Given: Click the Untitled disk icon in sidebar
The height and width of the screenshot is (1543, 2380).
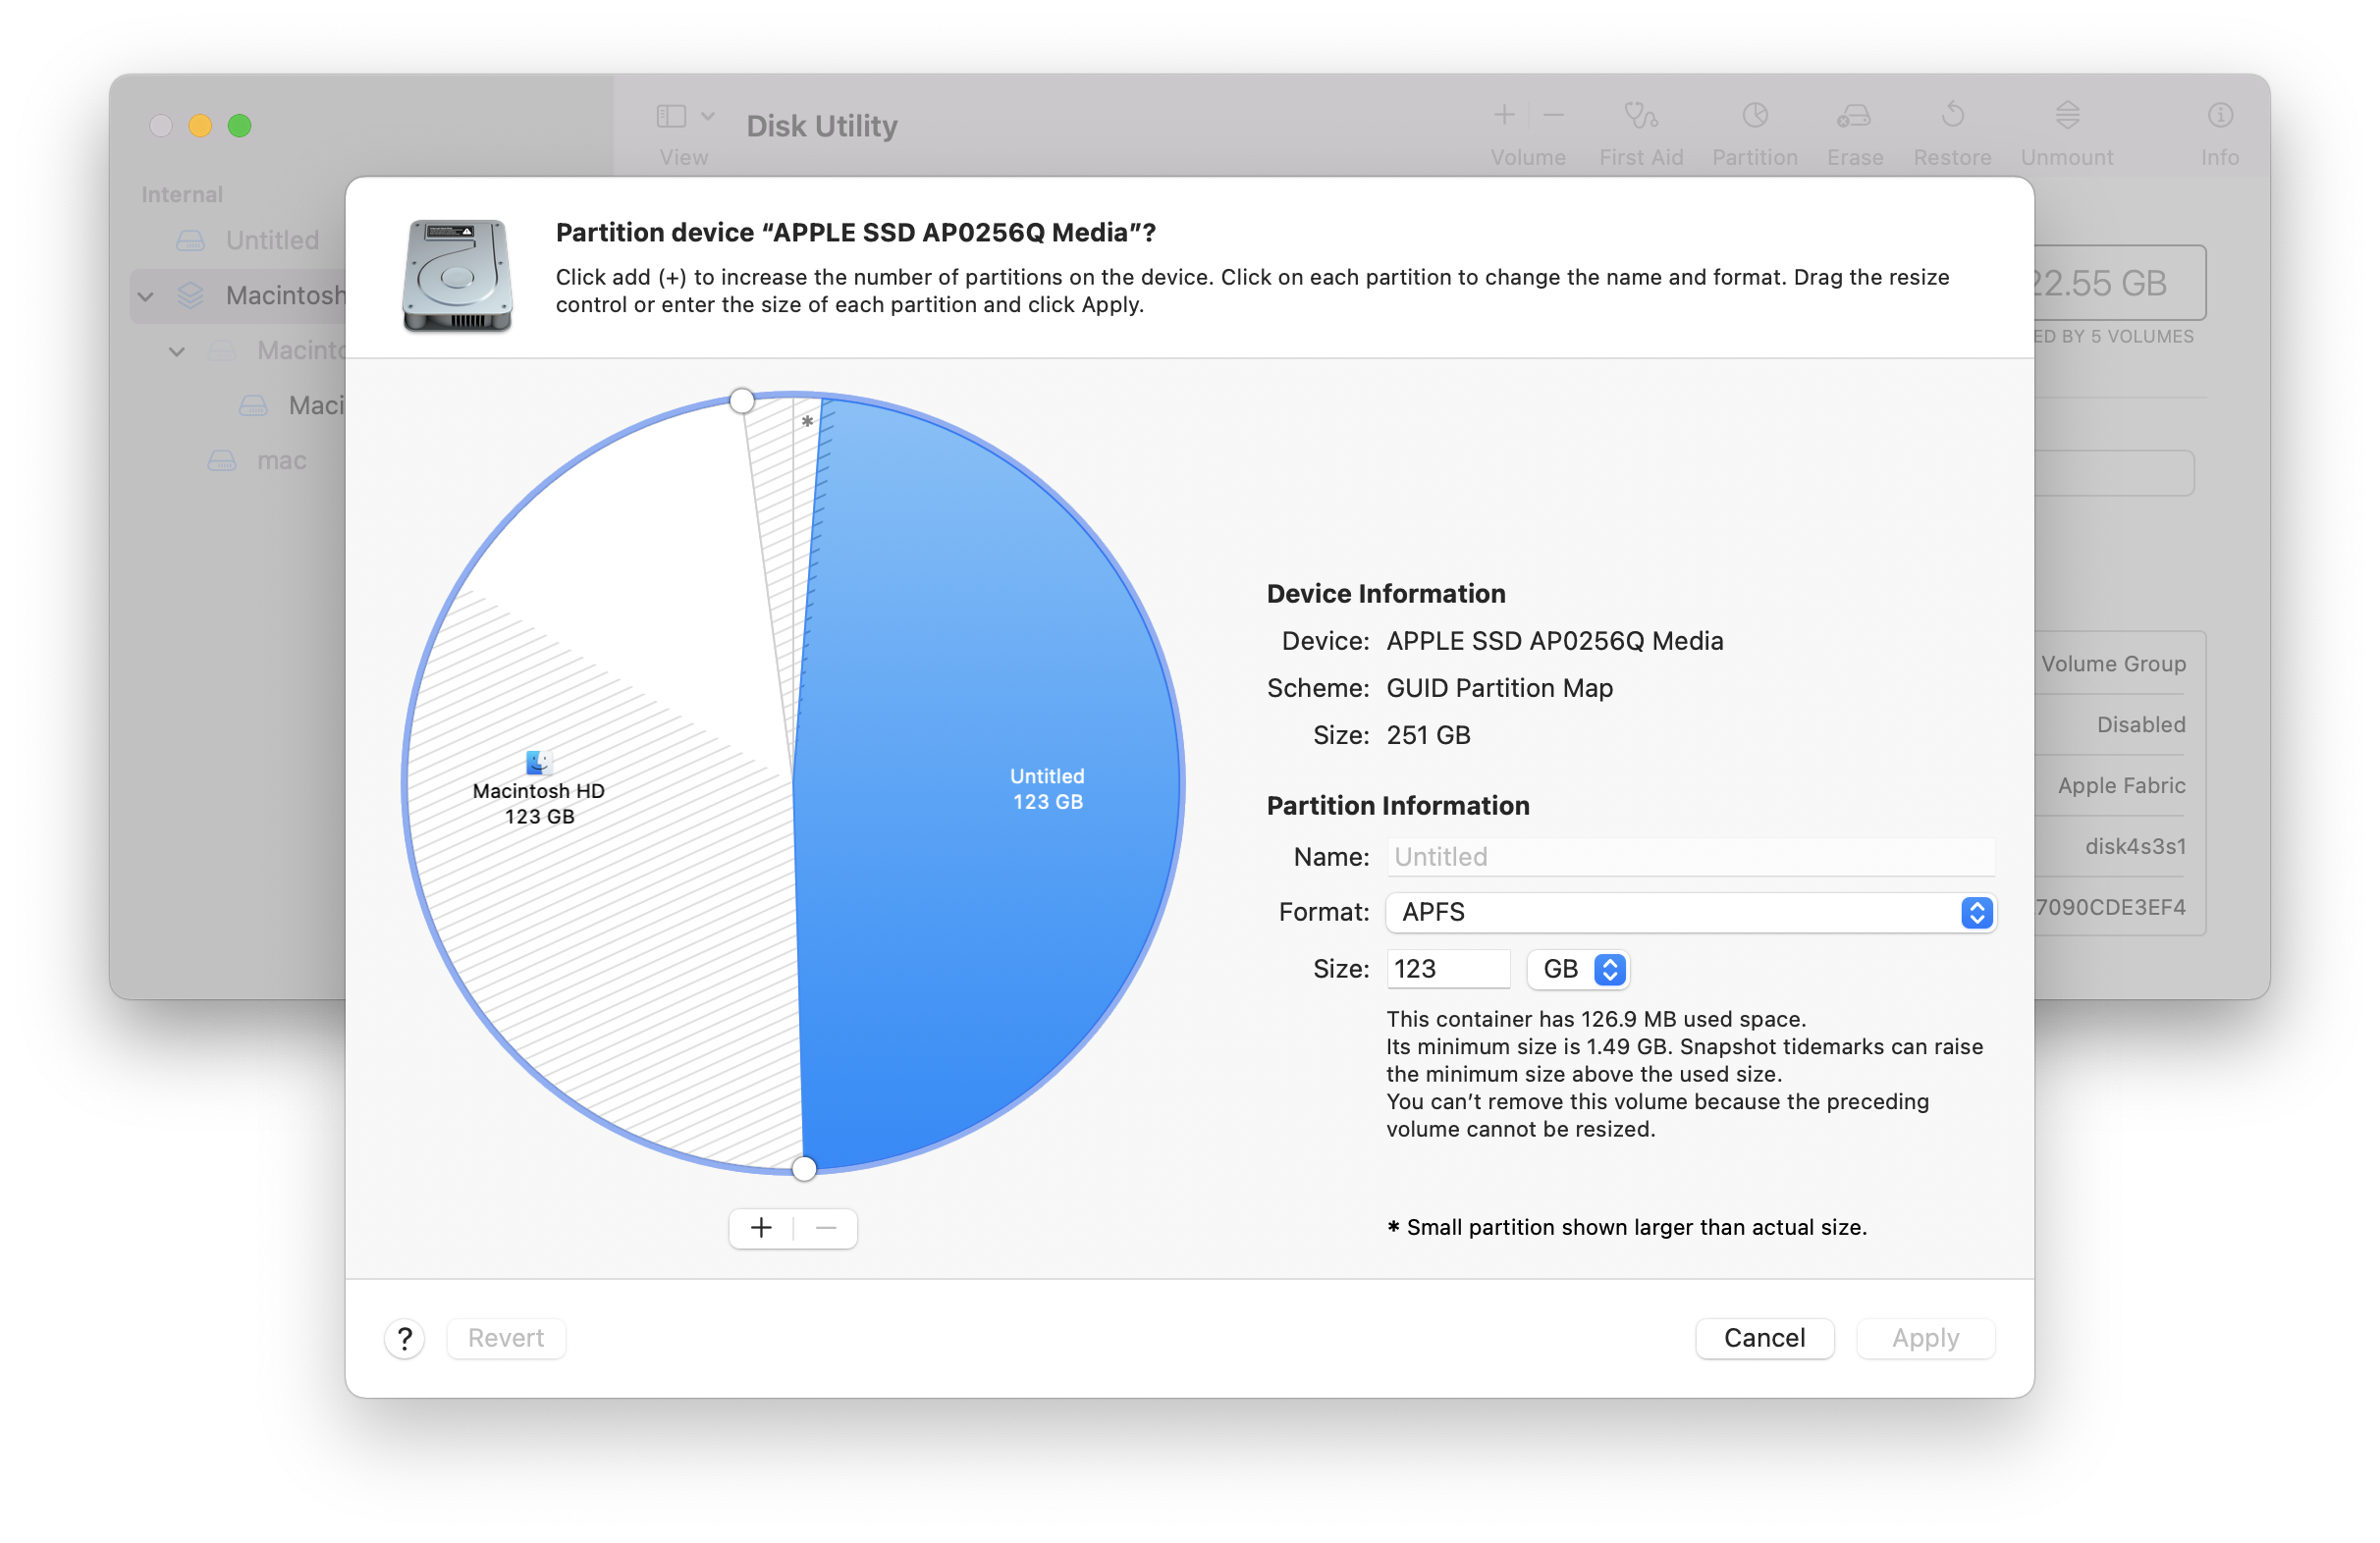Looking at the screenshot, I should pos(190,240).
